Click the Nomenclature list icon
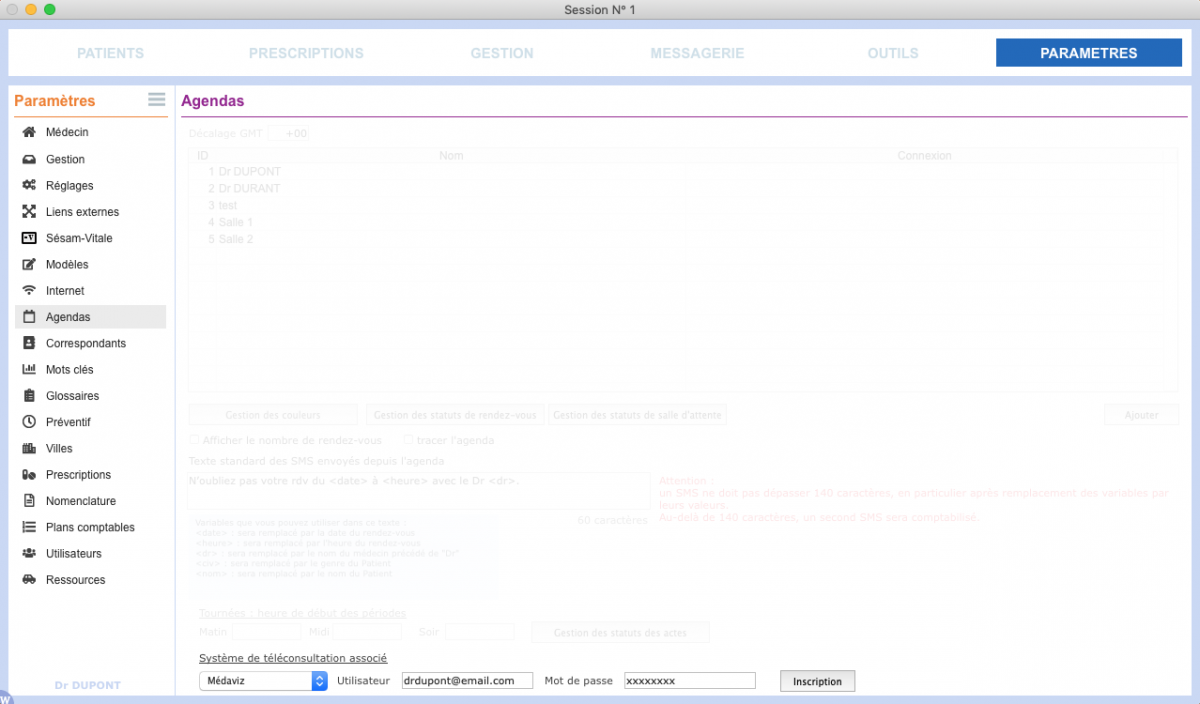Screen dimensions: 1200x704 coord(29,501)
